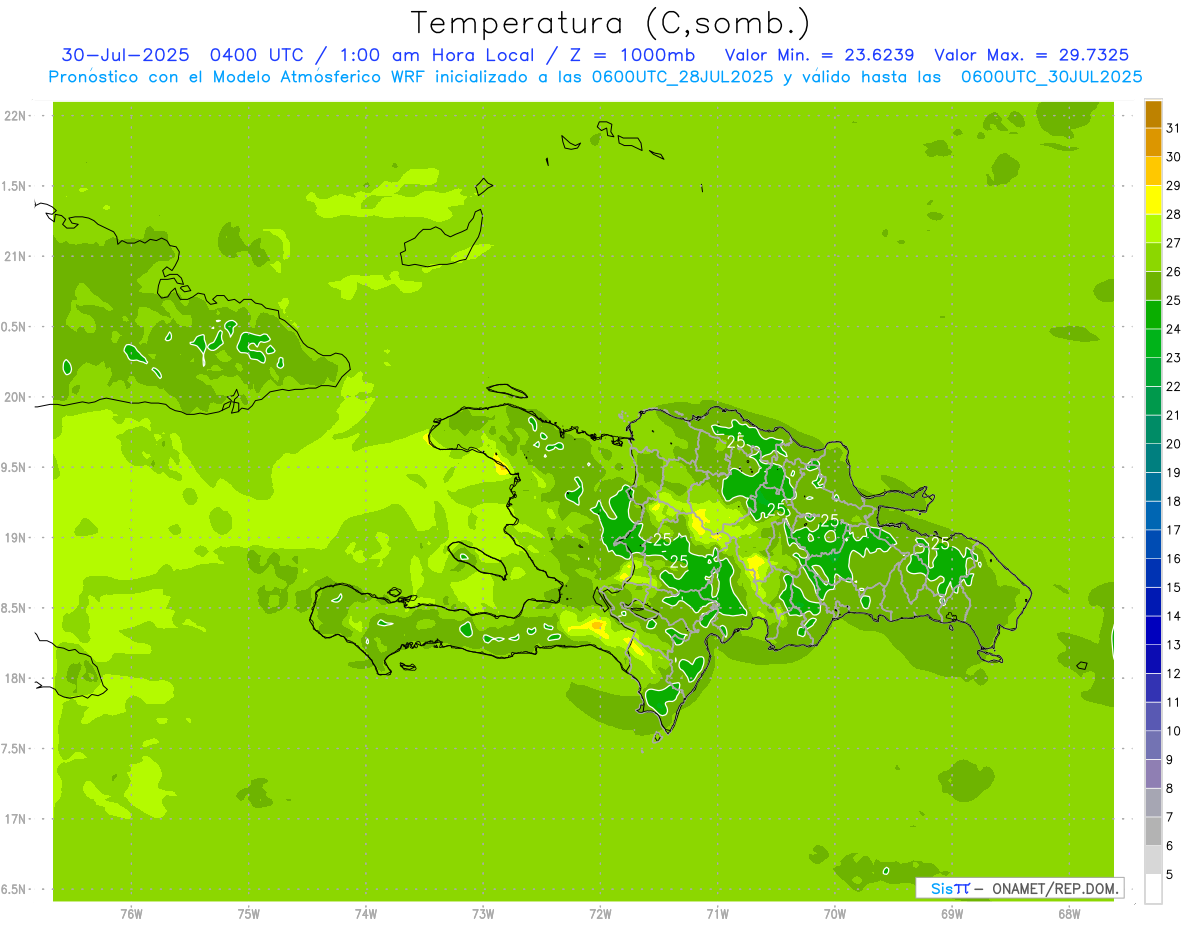Screen dimensions: 1200x927
Task: Click legend value '25'
Action: 1174,300
